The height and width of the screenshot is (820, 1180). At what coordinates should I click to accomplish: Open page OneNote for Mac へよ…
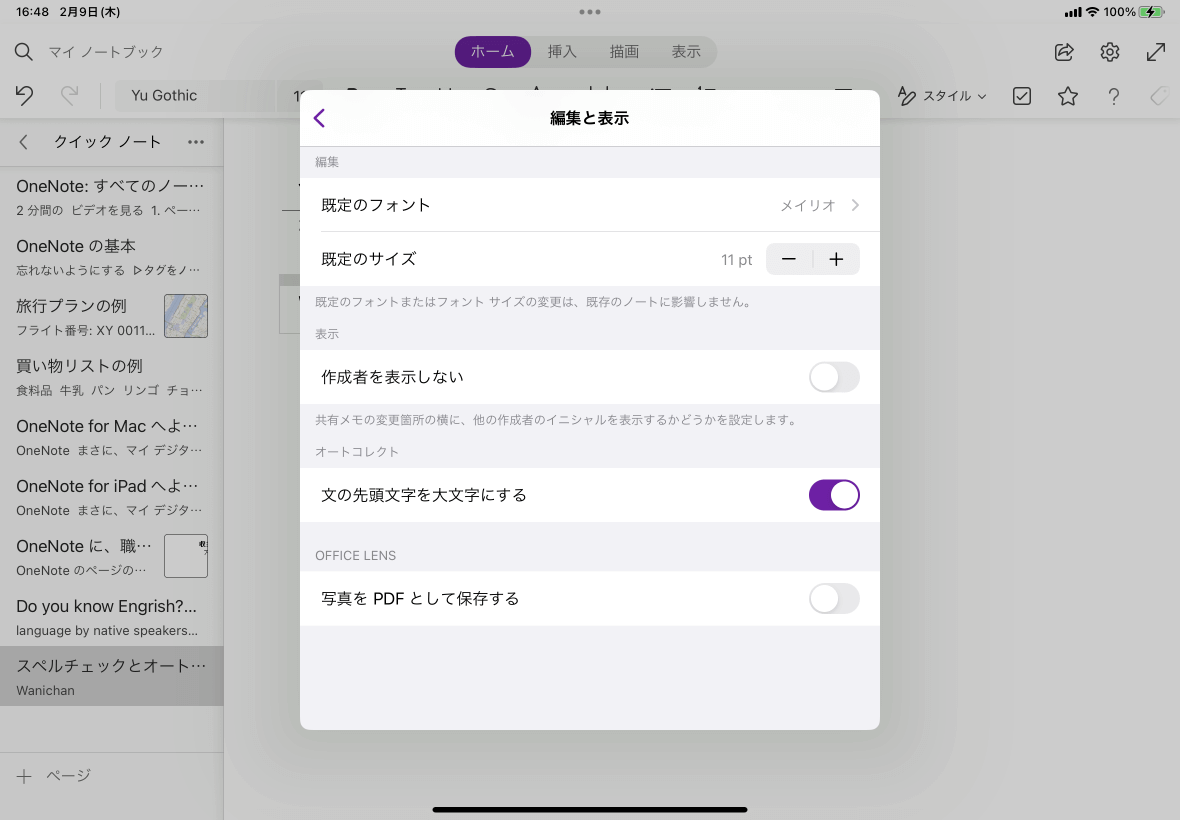(x=111, y=437)
